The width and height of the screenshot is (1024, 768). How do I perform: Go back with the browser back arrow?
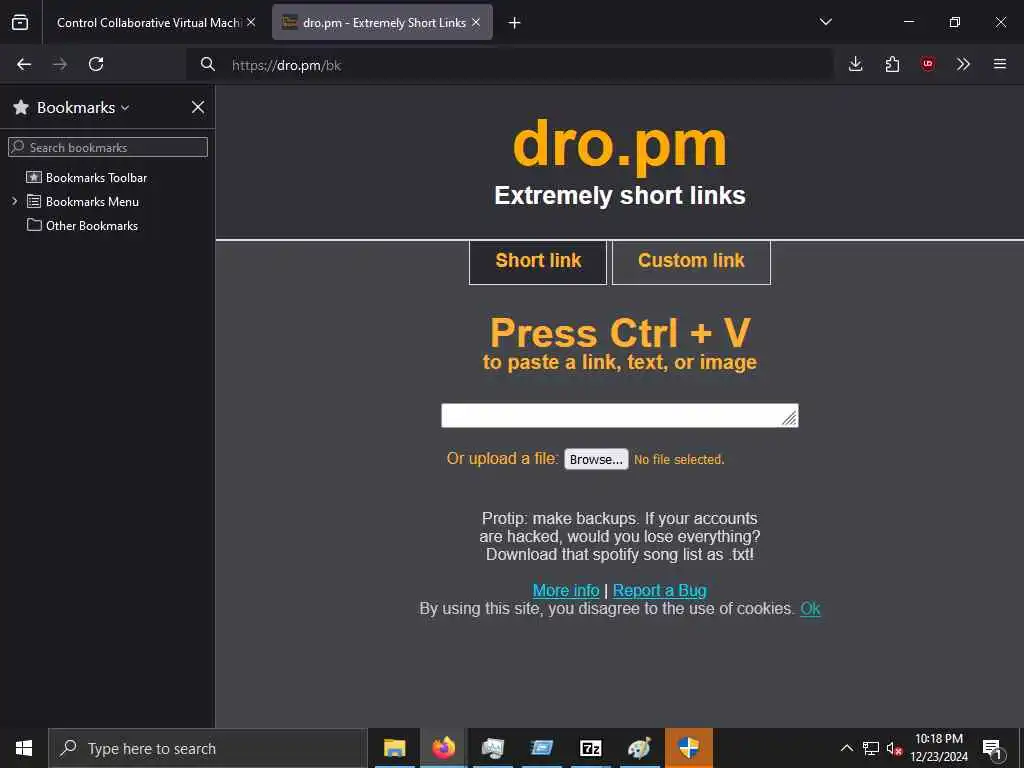pyautogui.click(x=24, y=64)
